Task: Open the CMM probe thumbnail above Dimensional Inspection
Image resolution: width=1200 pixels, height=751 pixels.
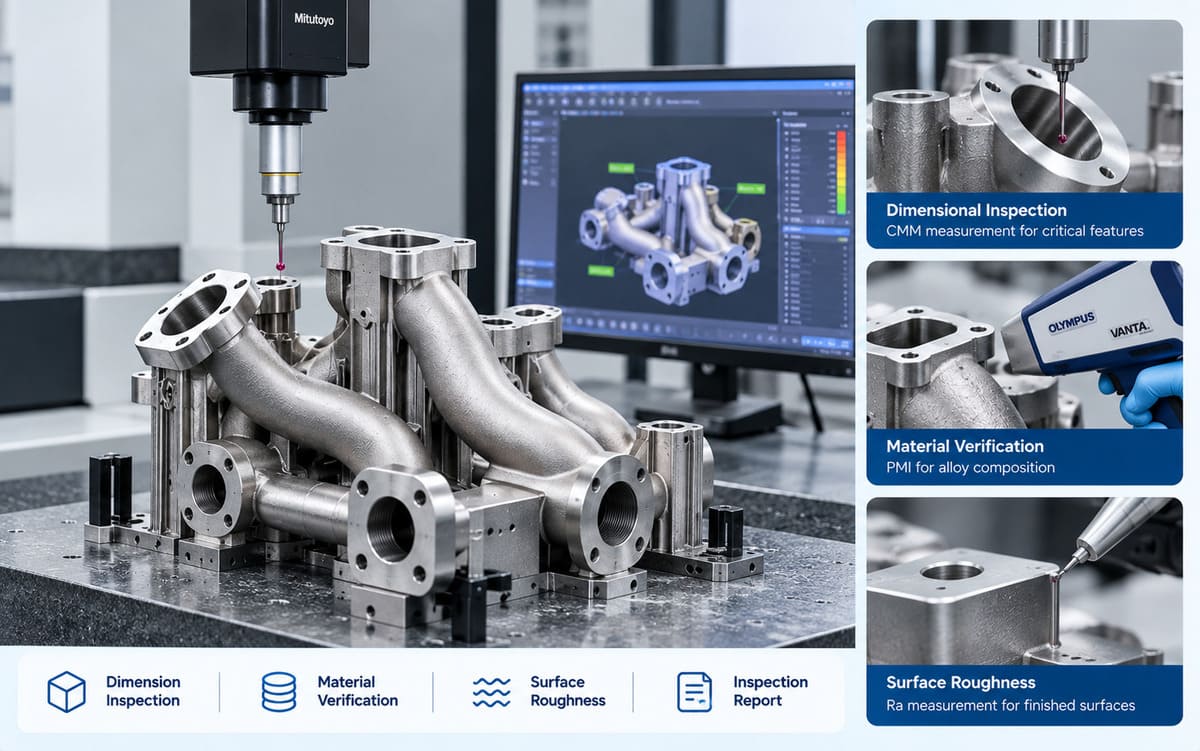Action: (1024, 106)
